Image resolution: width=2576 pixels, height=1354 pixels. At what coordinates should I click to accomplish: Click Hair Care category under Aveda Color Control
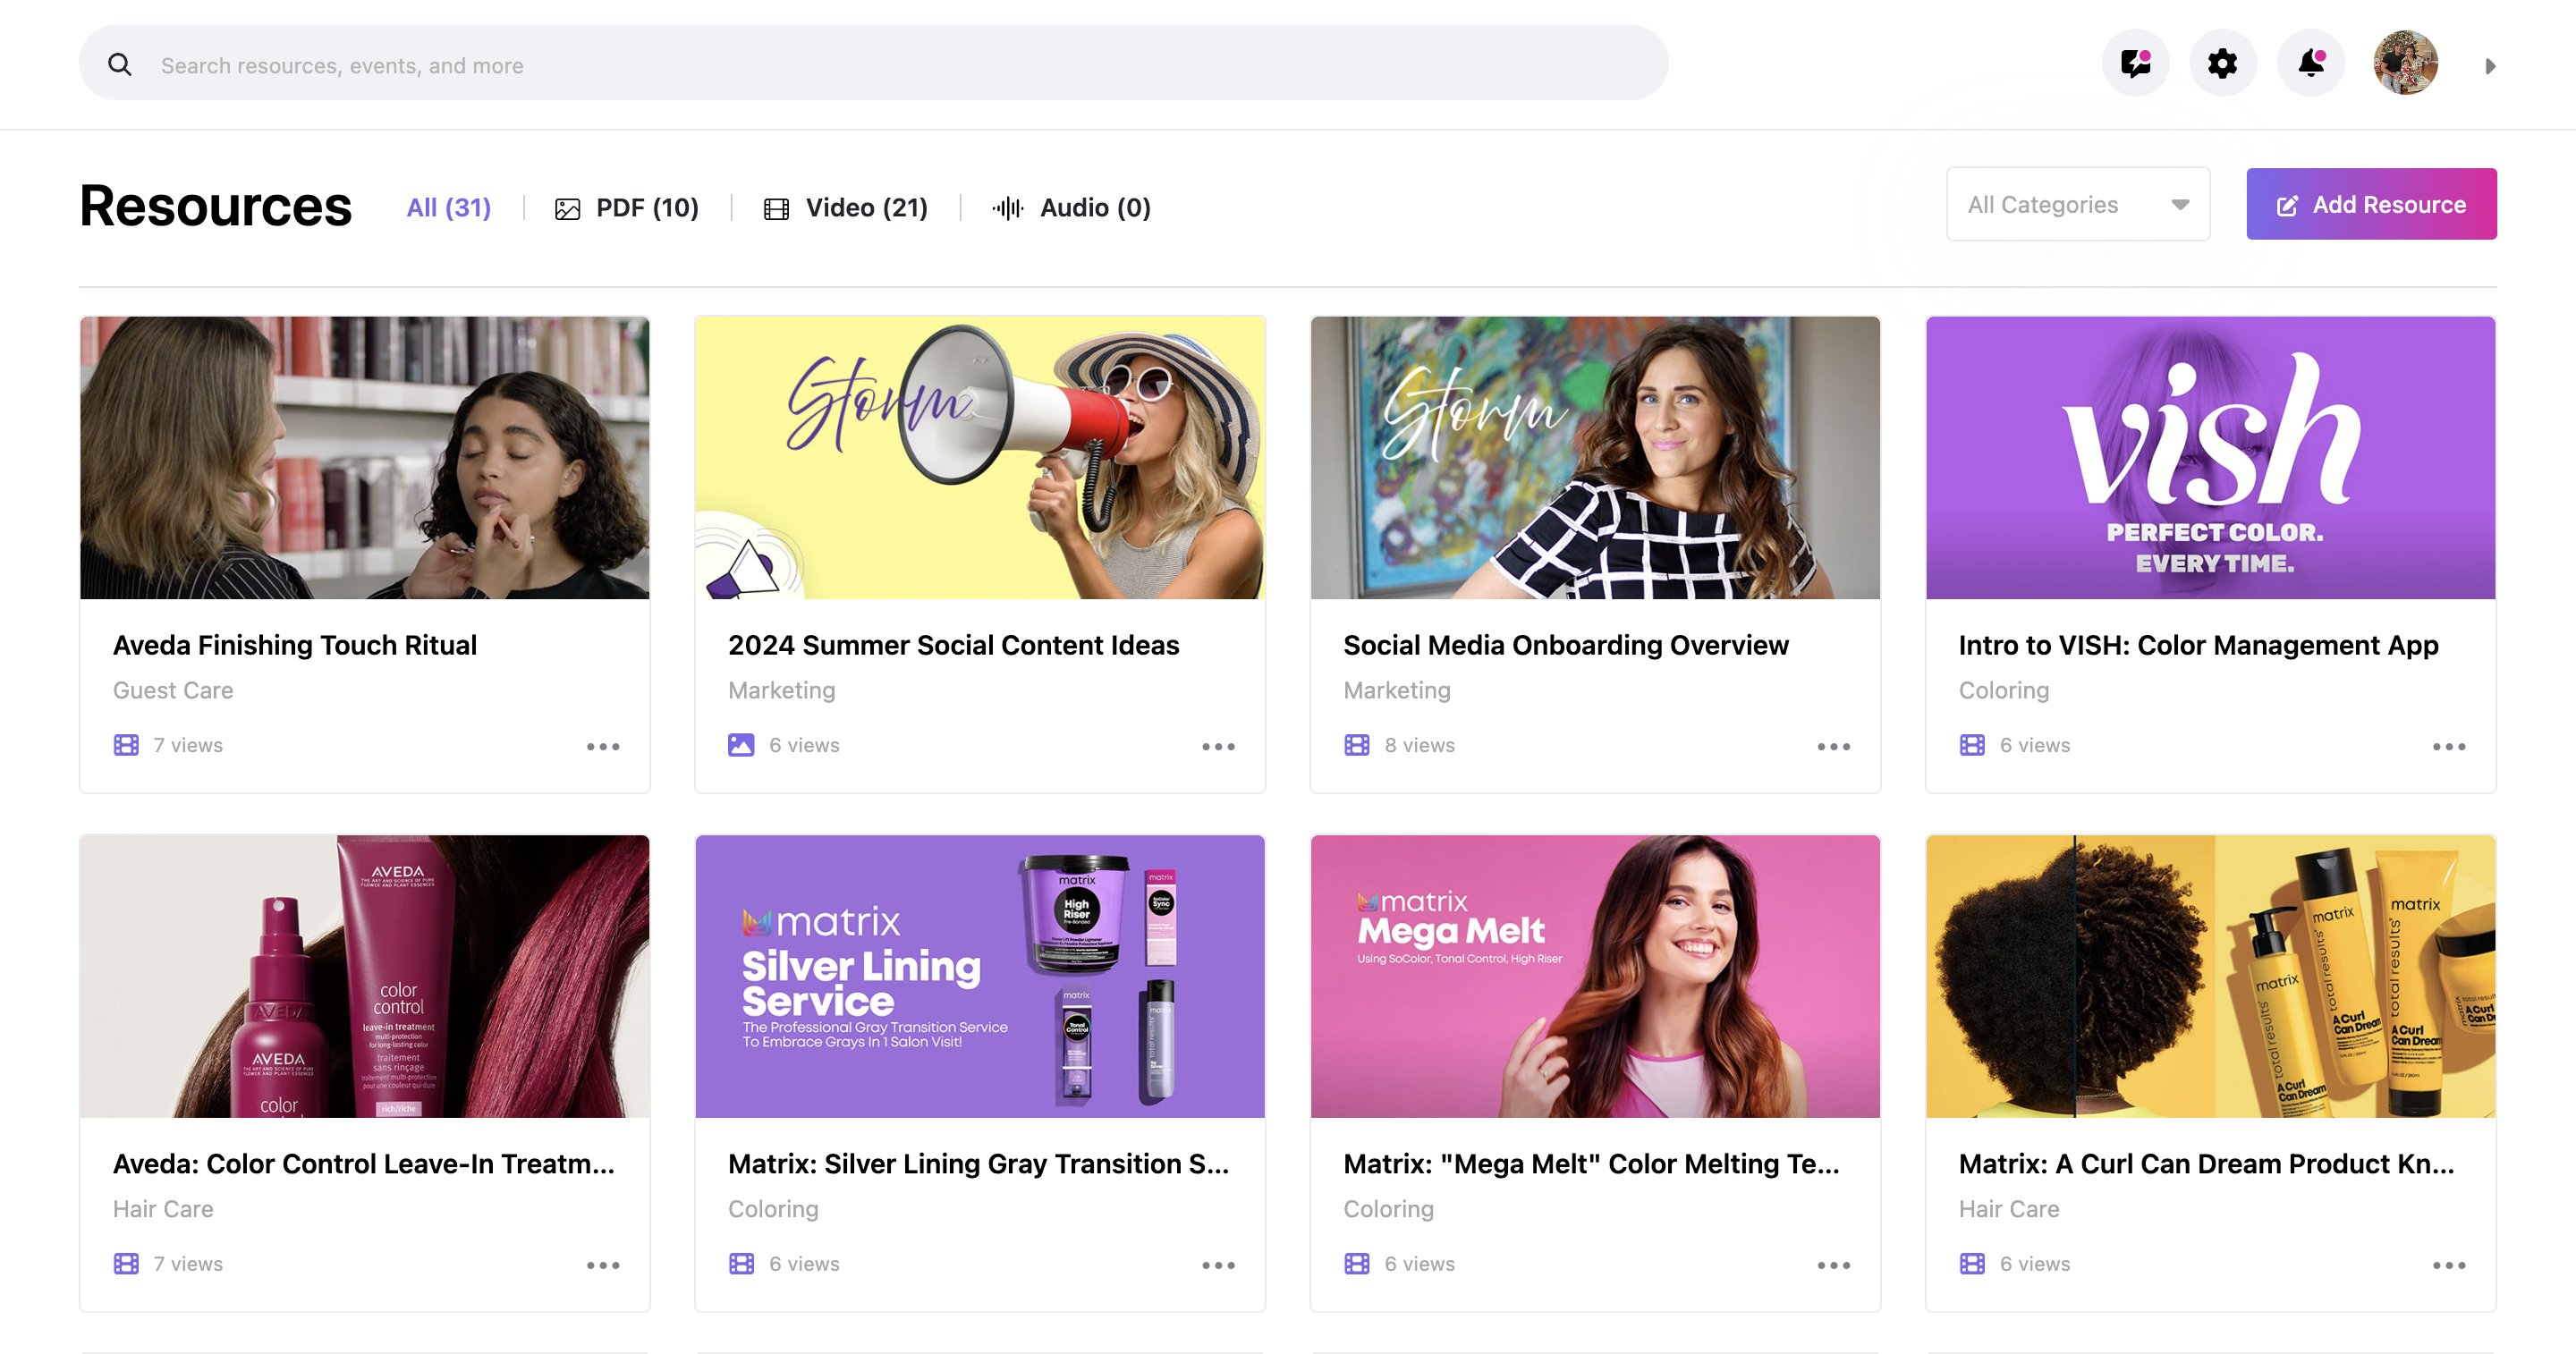(x=163, y=1209)
